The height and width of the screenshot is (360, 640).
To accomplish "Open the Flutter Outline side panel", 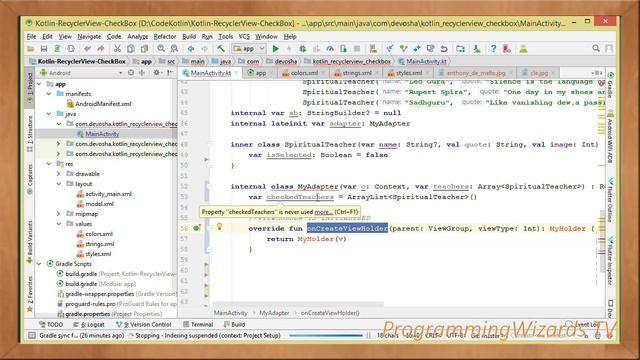I will click(x=610, y=200).
